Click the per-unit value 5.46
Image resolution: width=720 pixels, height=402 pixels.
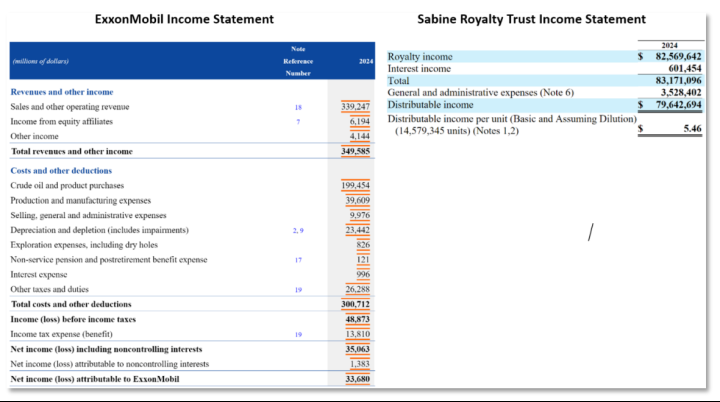[692, 129]
